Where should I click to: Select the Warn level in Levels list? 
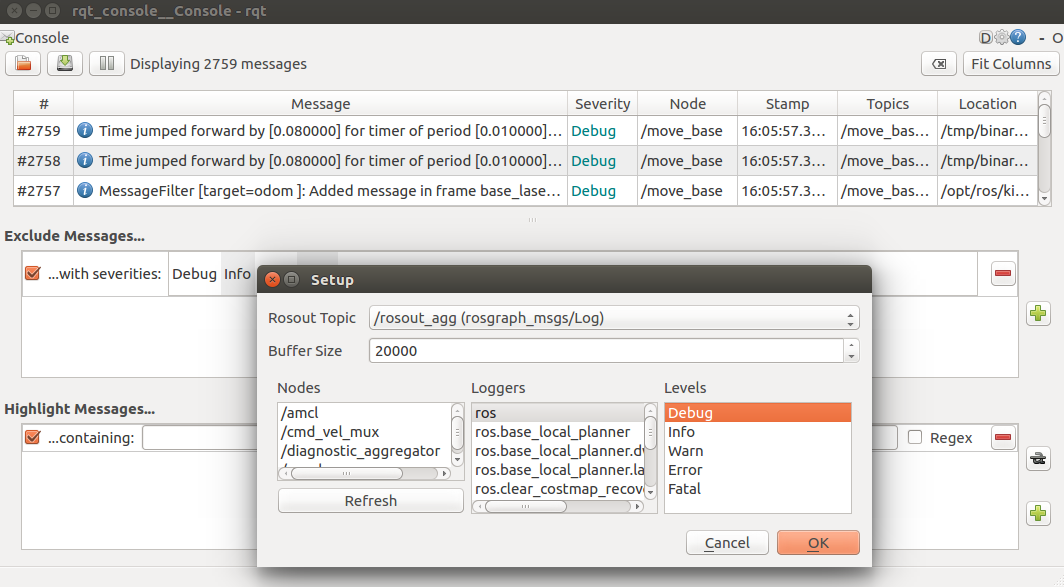(685, 451)
